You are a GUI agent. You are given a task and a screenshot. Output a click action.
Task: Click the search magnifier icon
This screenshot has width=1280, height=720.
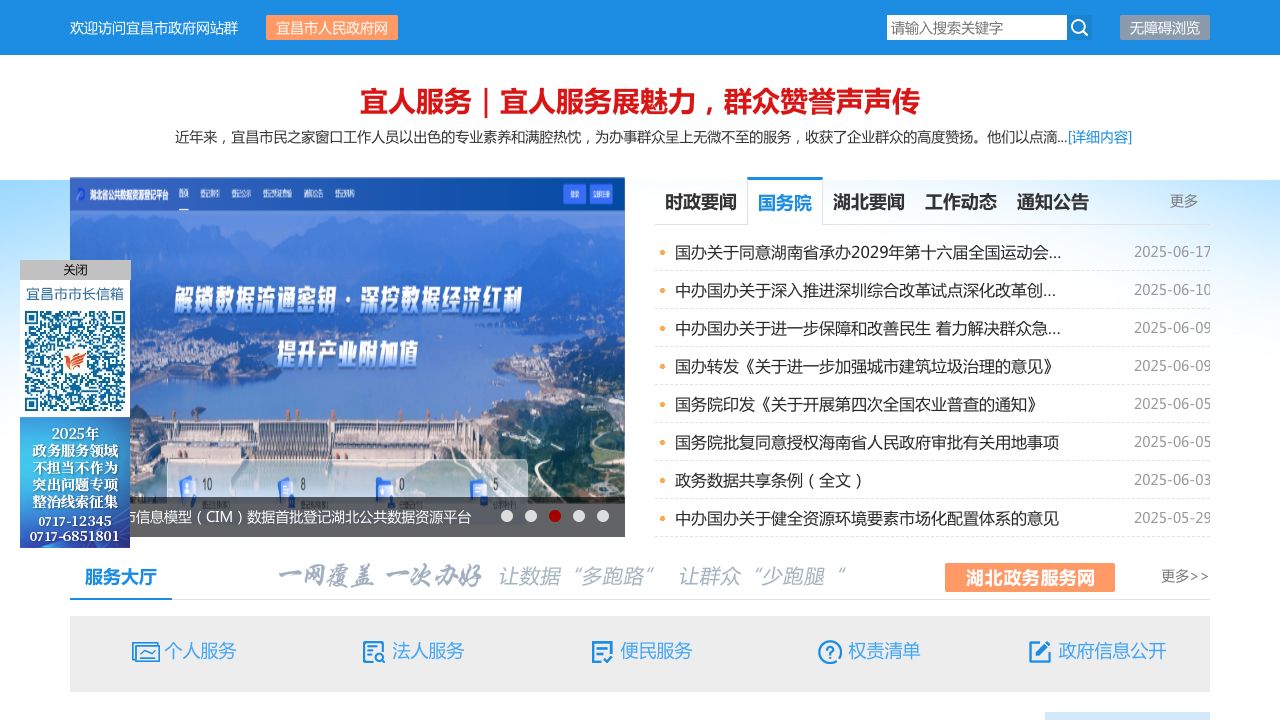pos(1079,28)
